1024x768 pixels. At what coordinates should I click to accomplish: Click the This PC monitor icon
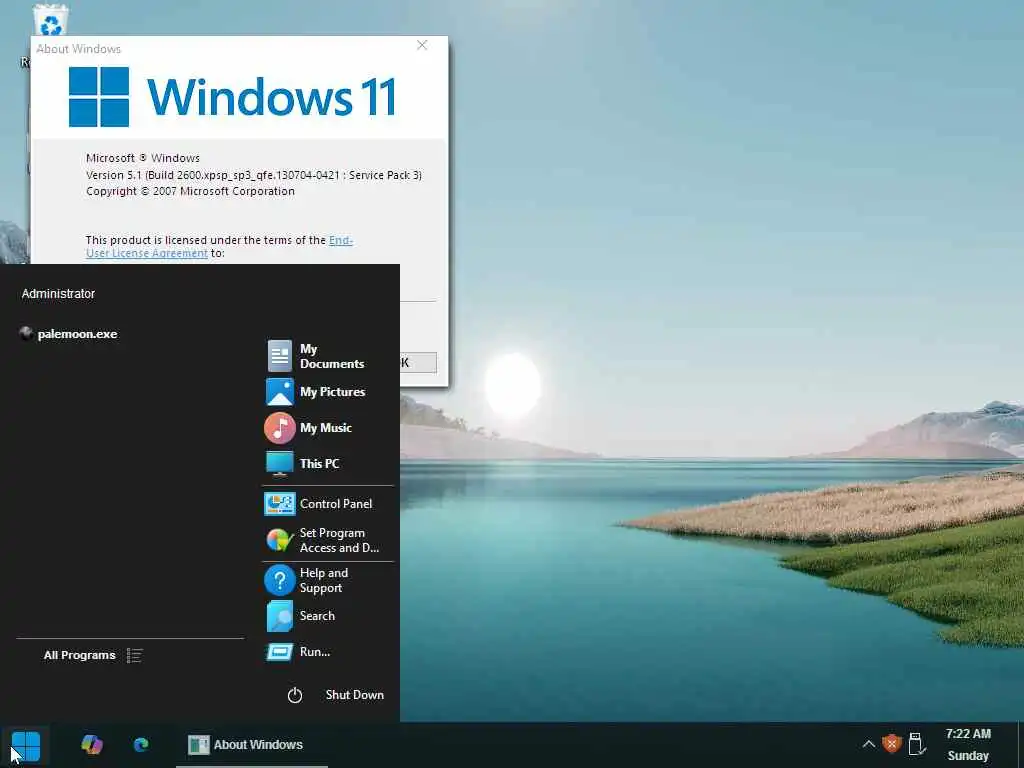[280, 464]
